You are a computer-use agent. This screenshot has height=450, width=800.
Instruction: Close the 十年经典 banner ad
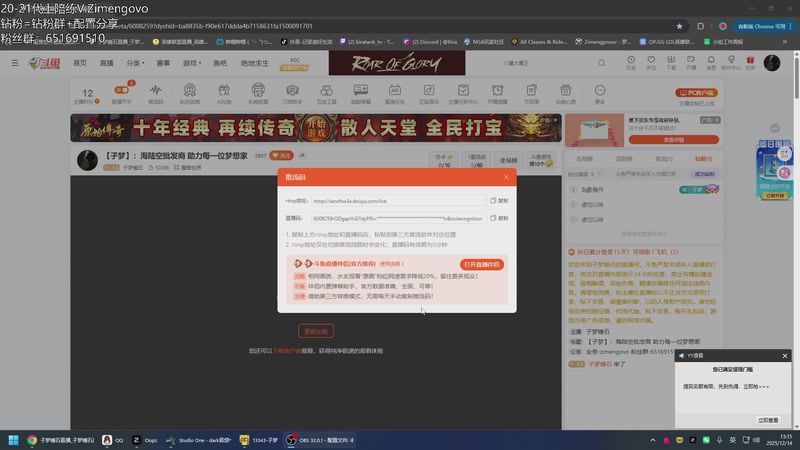[x=556, y=120]
